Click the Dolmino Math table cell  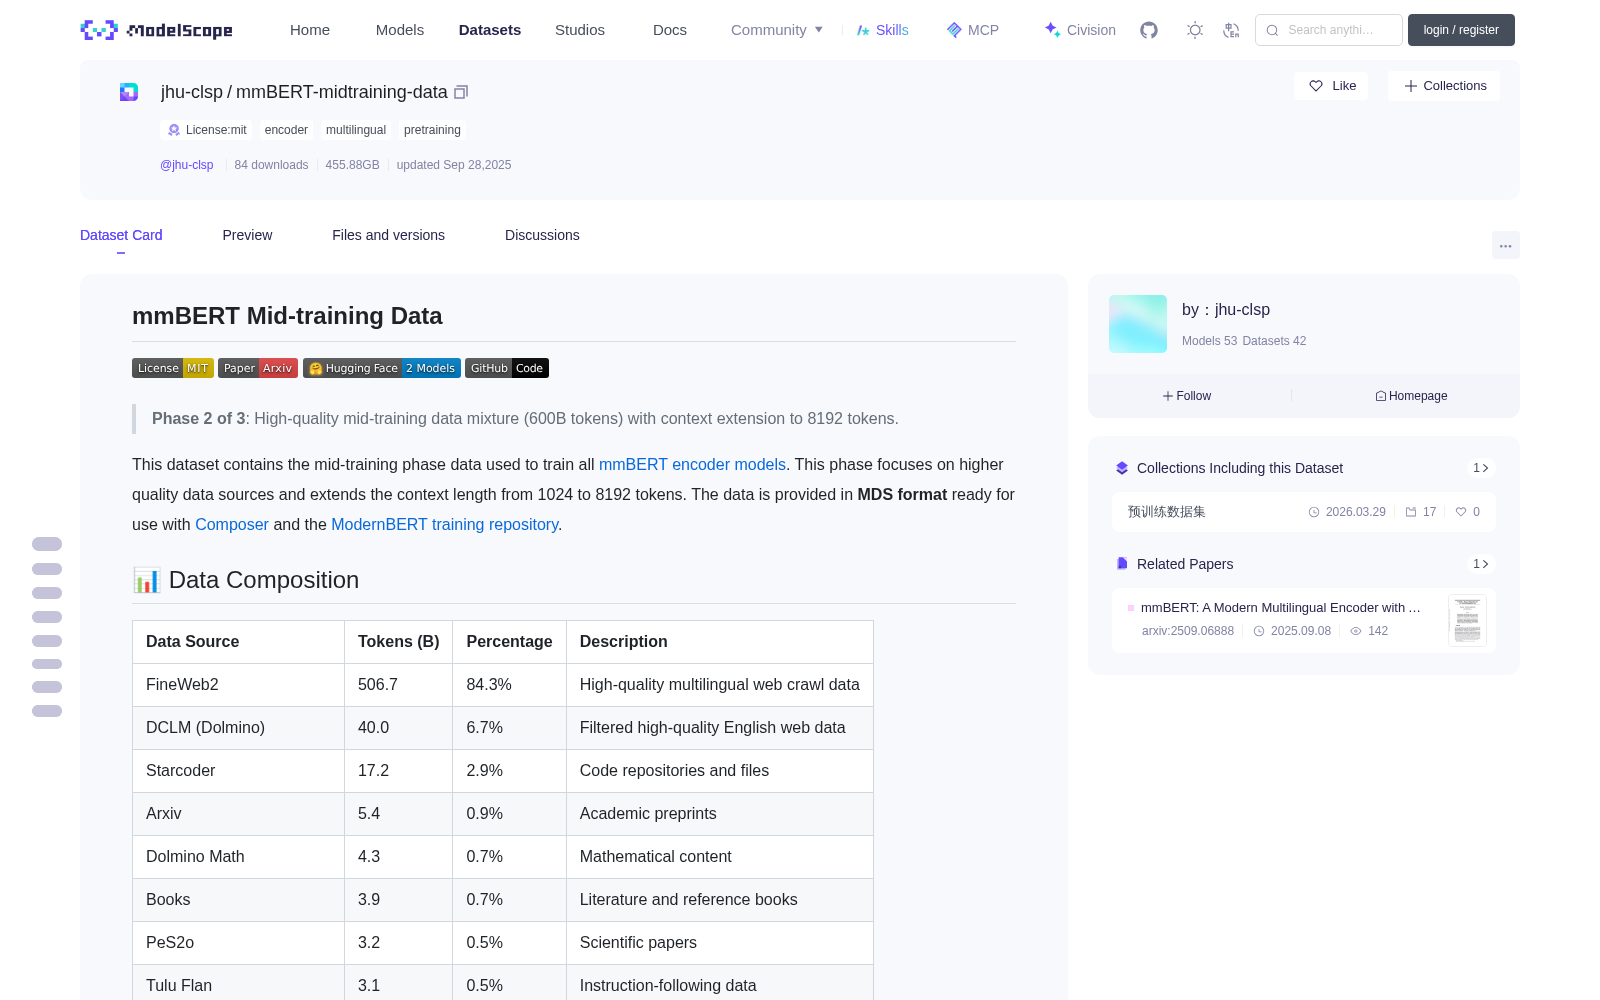pyautogui.click(x=239, y=857)
